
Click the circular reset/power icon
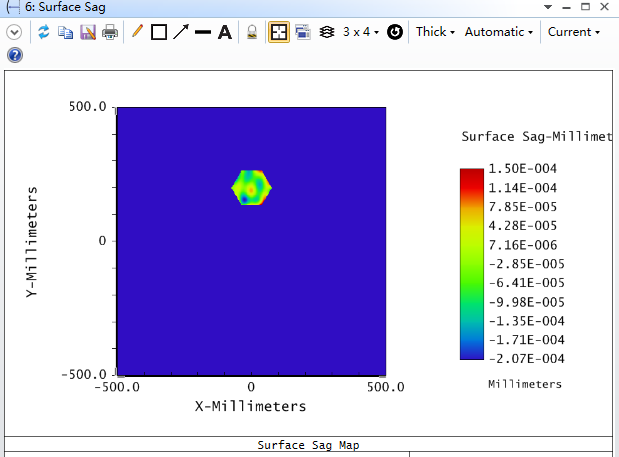(x=395, y=32)
